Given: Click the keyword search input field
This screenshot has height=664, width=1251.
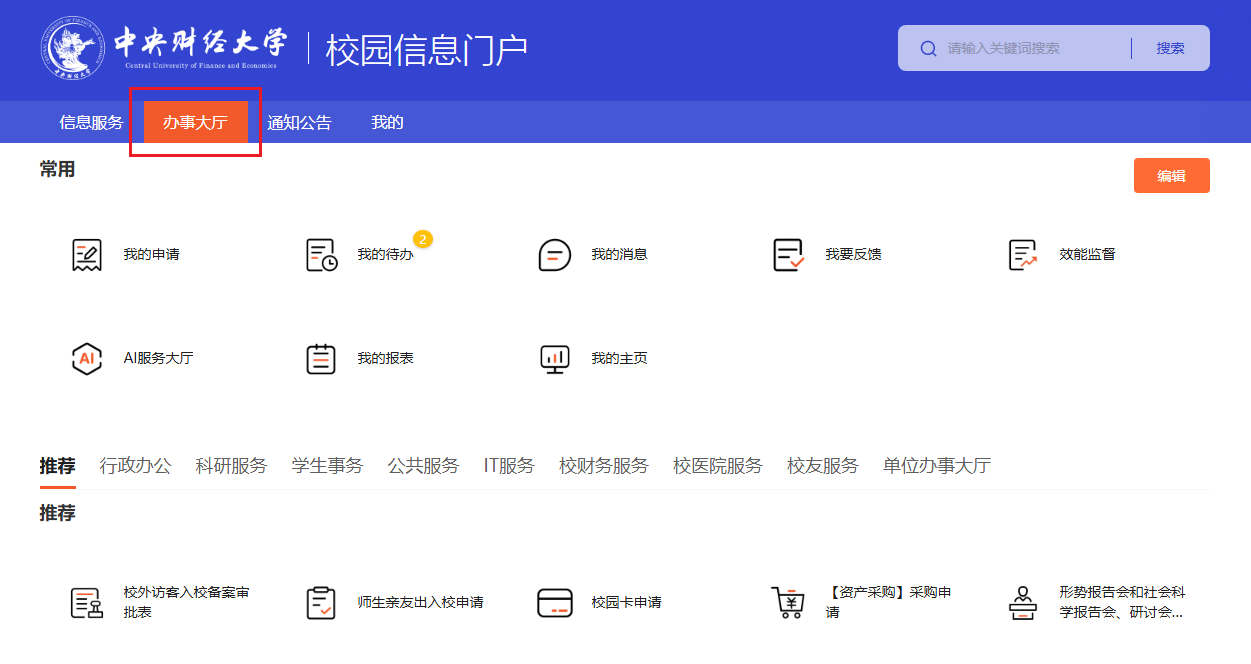Looking at the screenshot, I should point(1030,48).
